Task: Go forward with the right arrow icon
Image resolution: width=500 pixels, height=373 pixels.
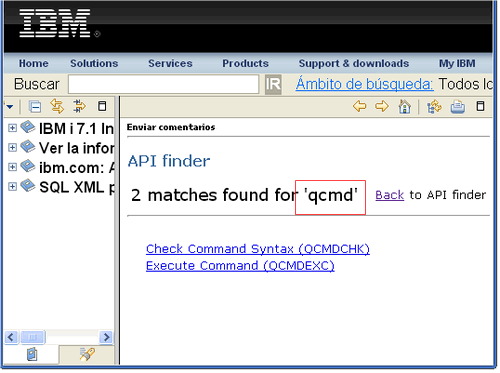Action: click(382, 107)
